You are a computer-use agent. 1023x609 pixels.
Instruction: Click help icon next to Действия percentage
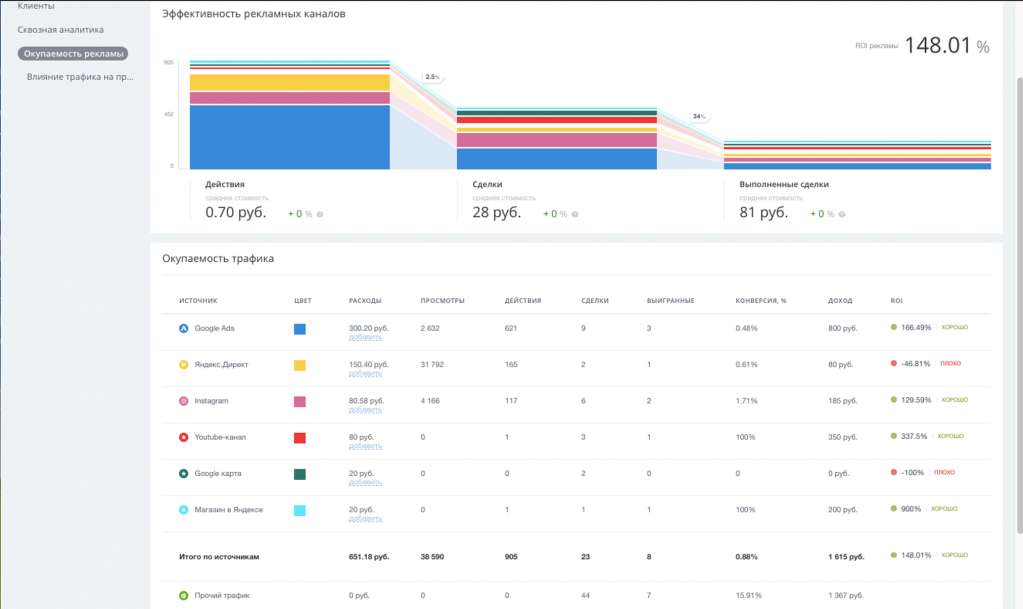click(320, 214)
